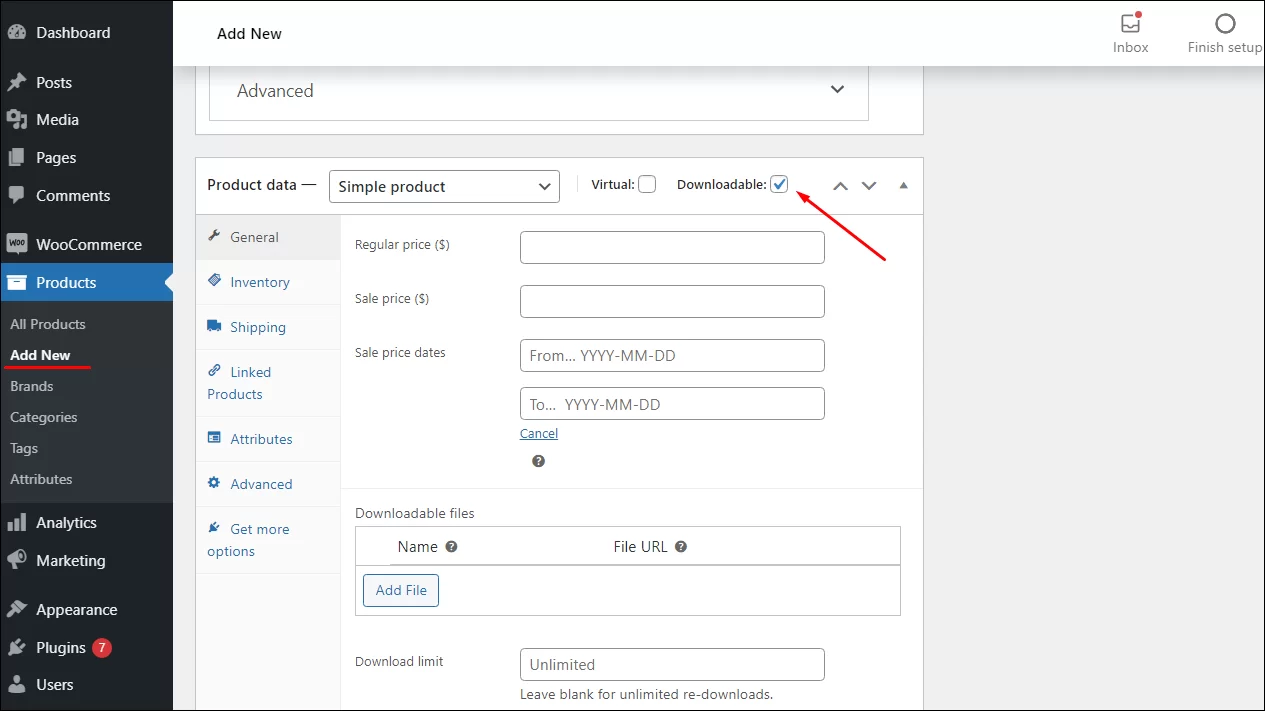Disable the Downloadable checkbox
This screenshot has height=711, width=1265.
pyautogui.click(x=779, y=184)
